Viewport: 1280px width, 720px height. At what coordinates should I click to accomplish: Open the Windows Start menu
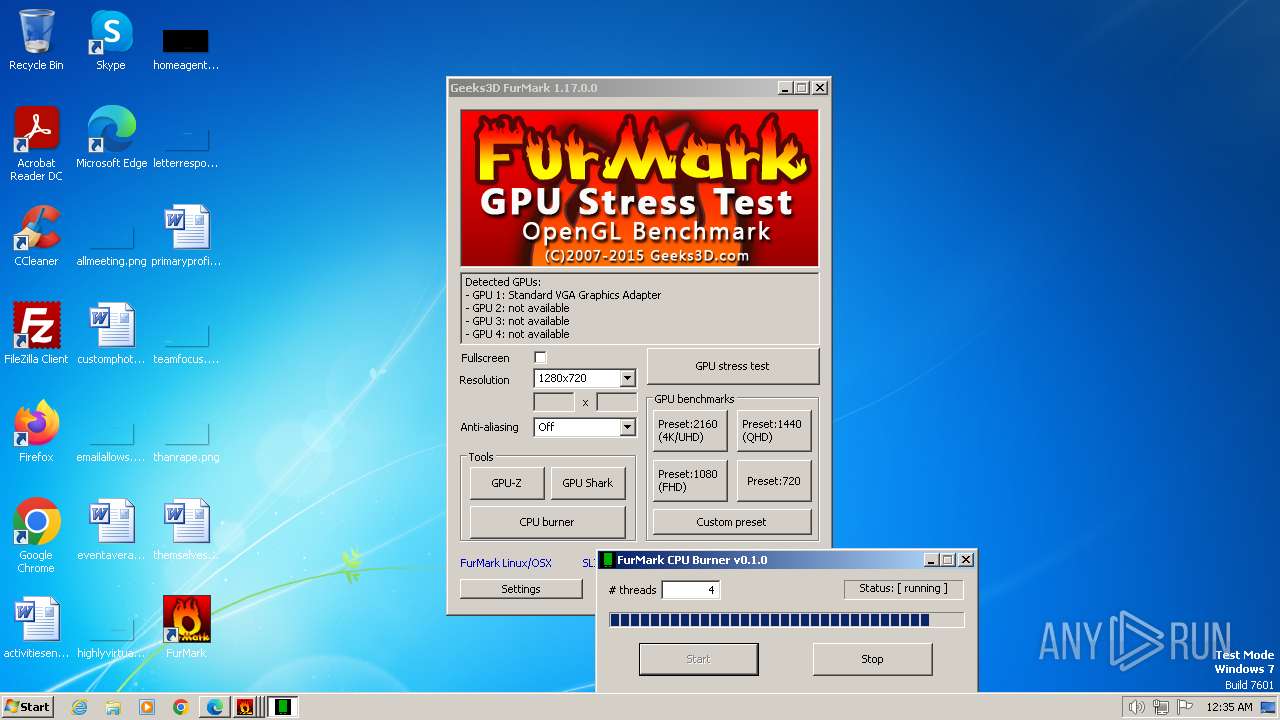[28, 707]
